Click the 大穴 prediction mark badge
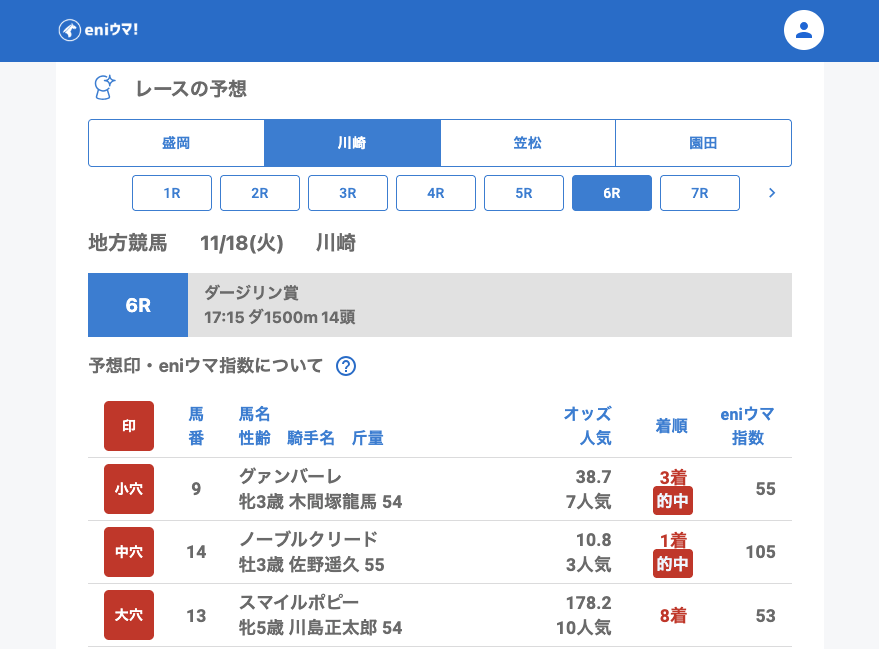The width and height of the screenshot is (879, 649). (x=129, y=615)
